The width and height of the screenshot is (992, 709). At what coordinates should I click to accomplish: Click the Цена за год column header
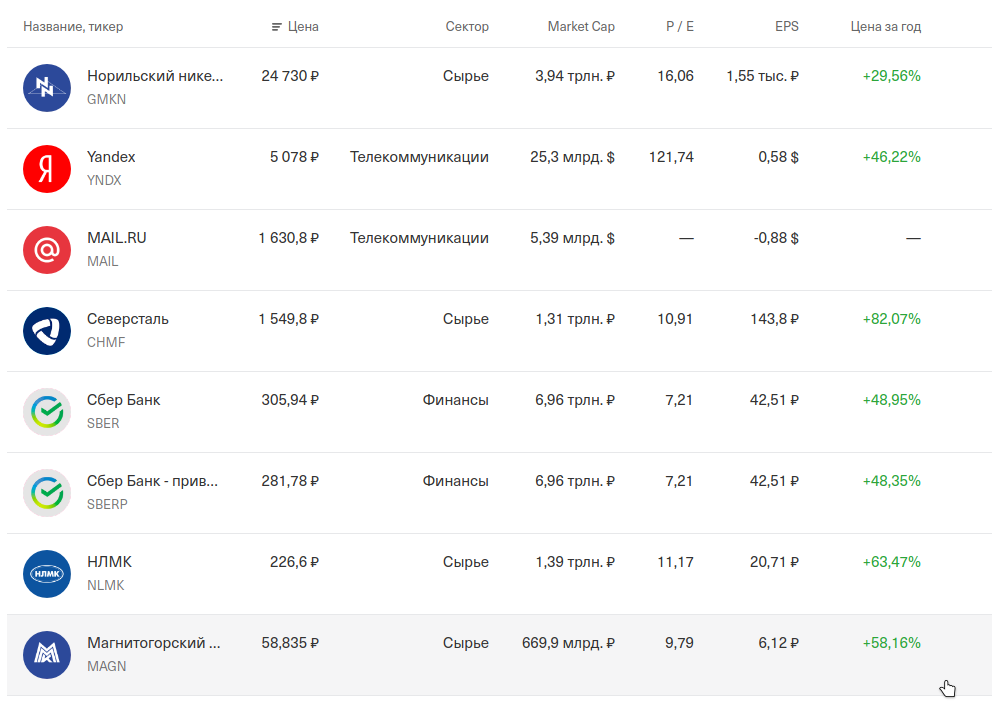pos(886,27)
